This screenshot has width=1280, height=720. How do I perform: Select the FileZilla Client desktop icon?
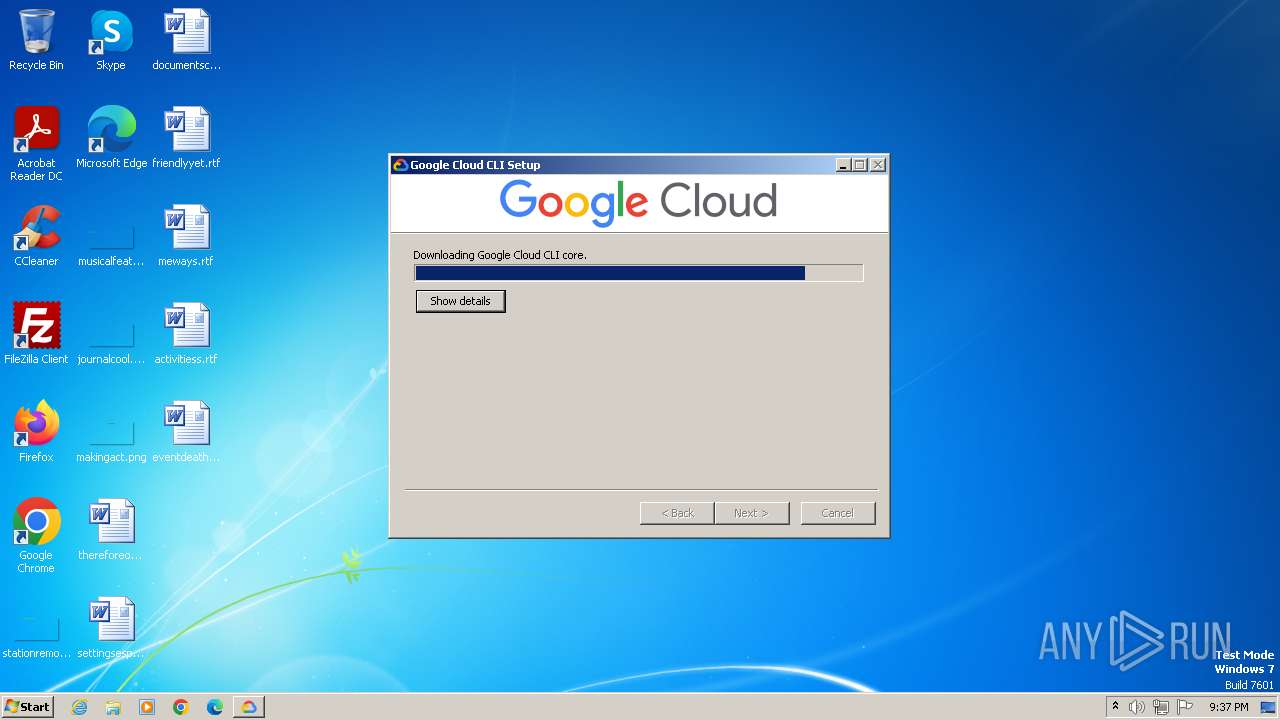36,334
